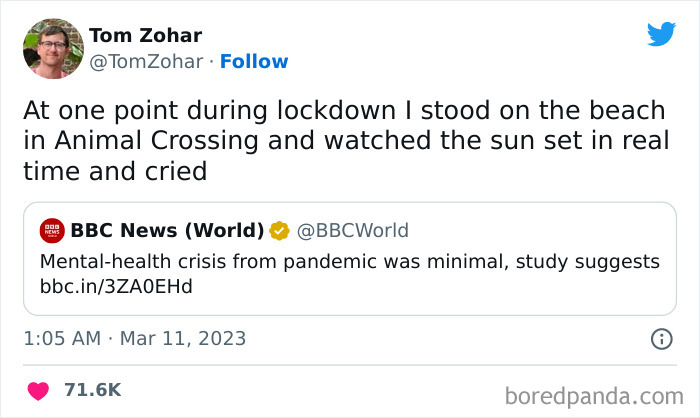View the 71.6K likes count
Image resolution: width=700 pixels, height=418 pixels.
coord(94,390)
